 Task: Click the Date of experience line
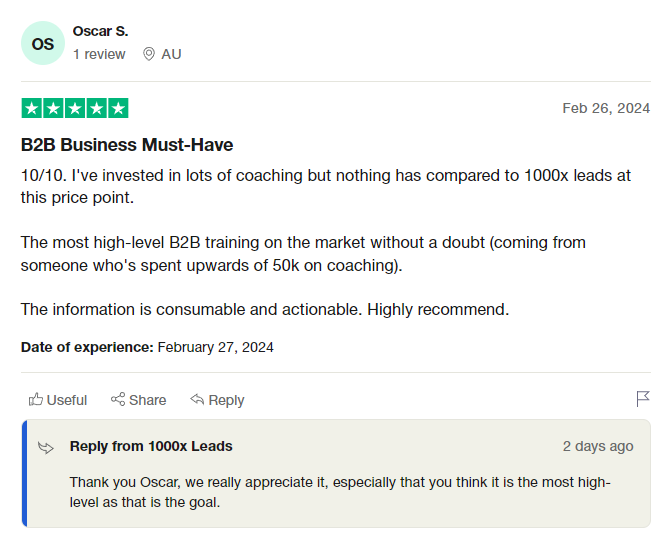click(147, 347)
